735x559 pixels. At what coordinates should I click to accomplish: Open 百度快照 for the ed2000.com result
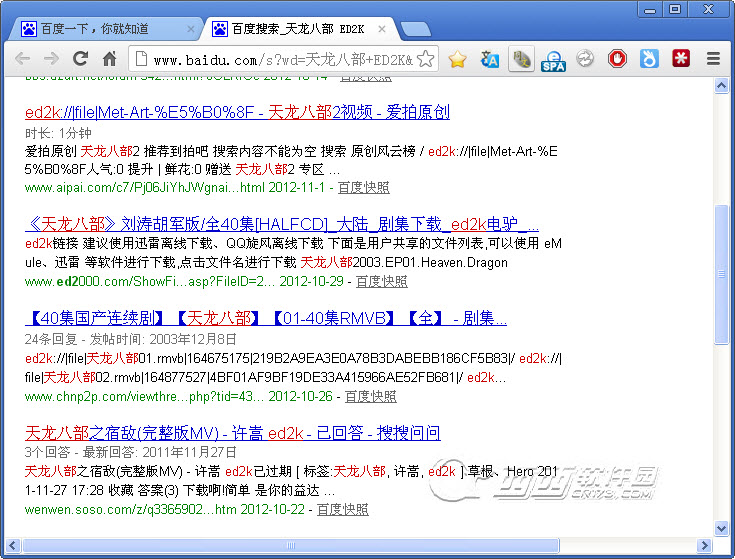(382, 281)
